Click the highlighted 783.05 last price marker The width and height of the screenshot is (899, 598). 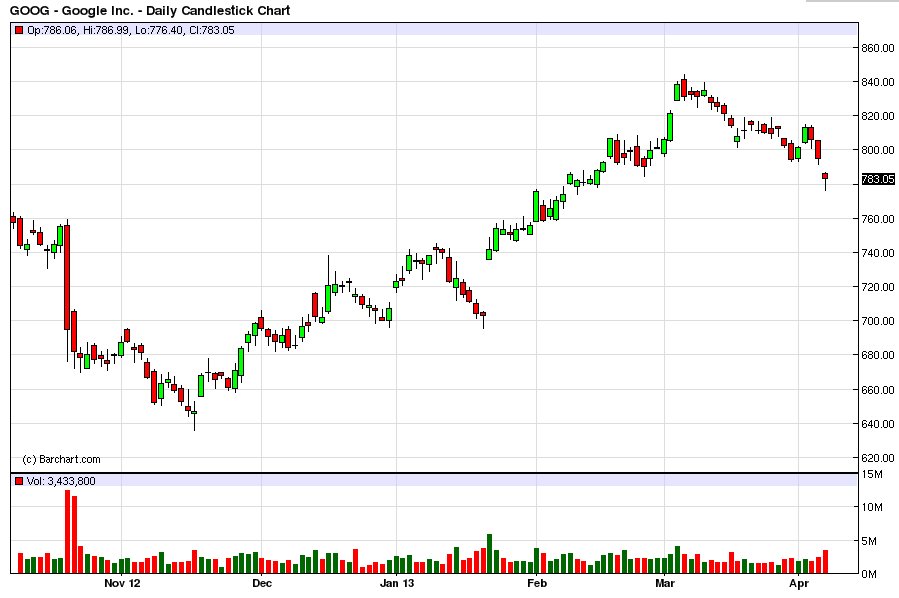point(878,179)
